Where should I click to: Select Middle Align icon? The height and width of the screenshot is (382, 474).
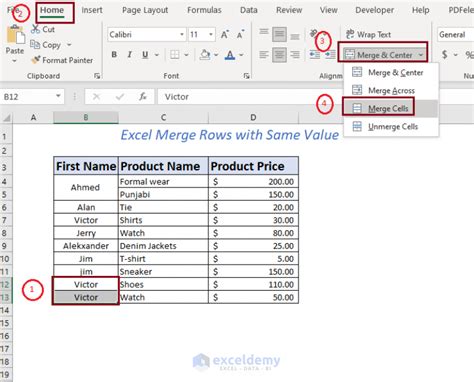tap(279, 34)
